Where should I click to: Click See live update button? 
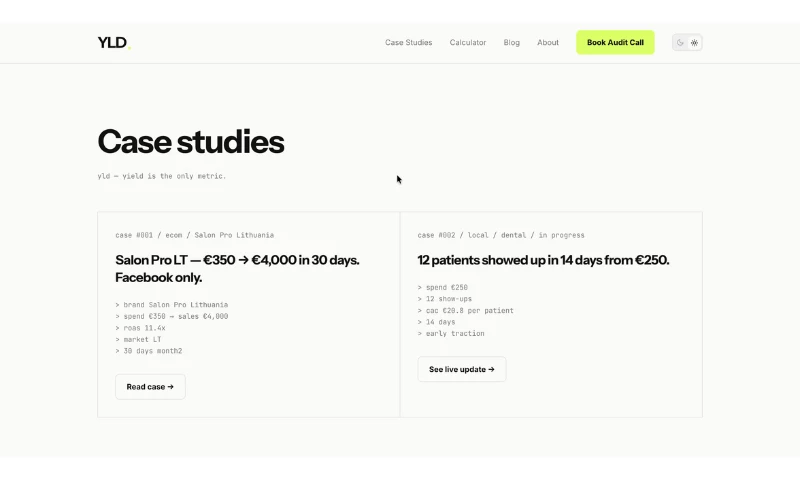point(461,369)
